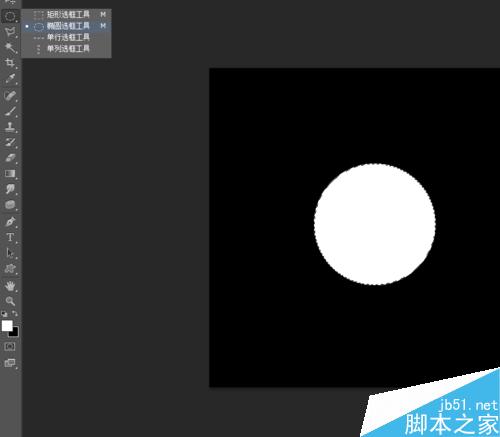This screenshot has width=500, height=437.
Task: Choose 矩形选框工具 from the flyout
Action: 67,14
